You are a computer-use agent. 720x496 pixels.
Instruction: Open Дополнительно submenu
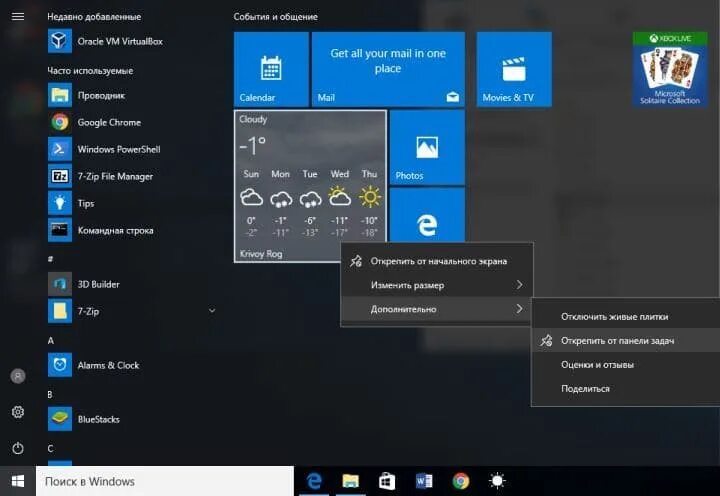(437, 309)
